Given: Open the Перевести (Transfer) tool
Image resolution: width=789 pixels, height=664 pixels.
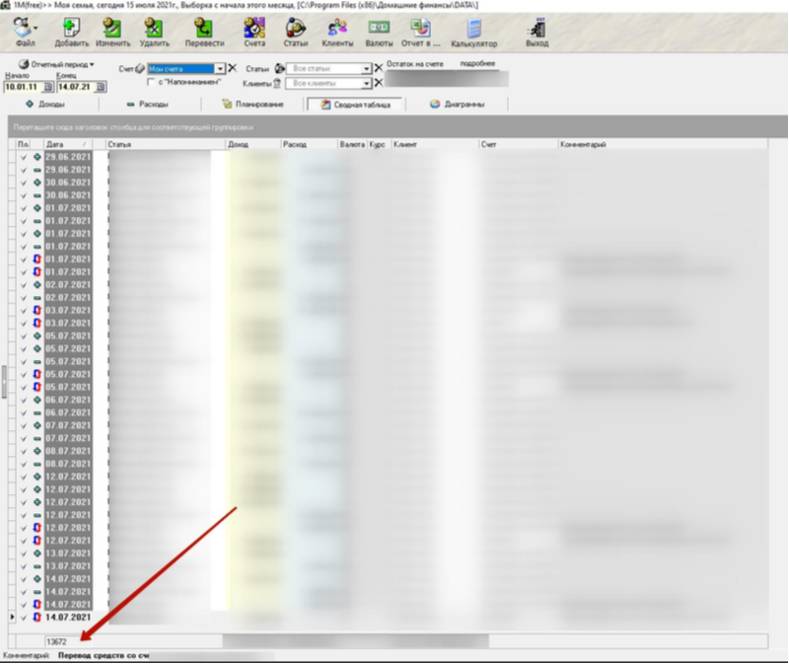Looking at the screenshot, I should click(203, 30).
